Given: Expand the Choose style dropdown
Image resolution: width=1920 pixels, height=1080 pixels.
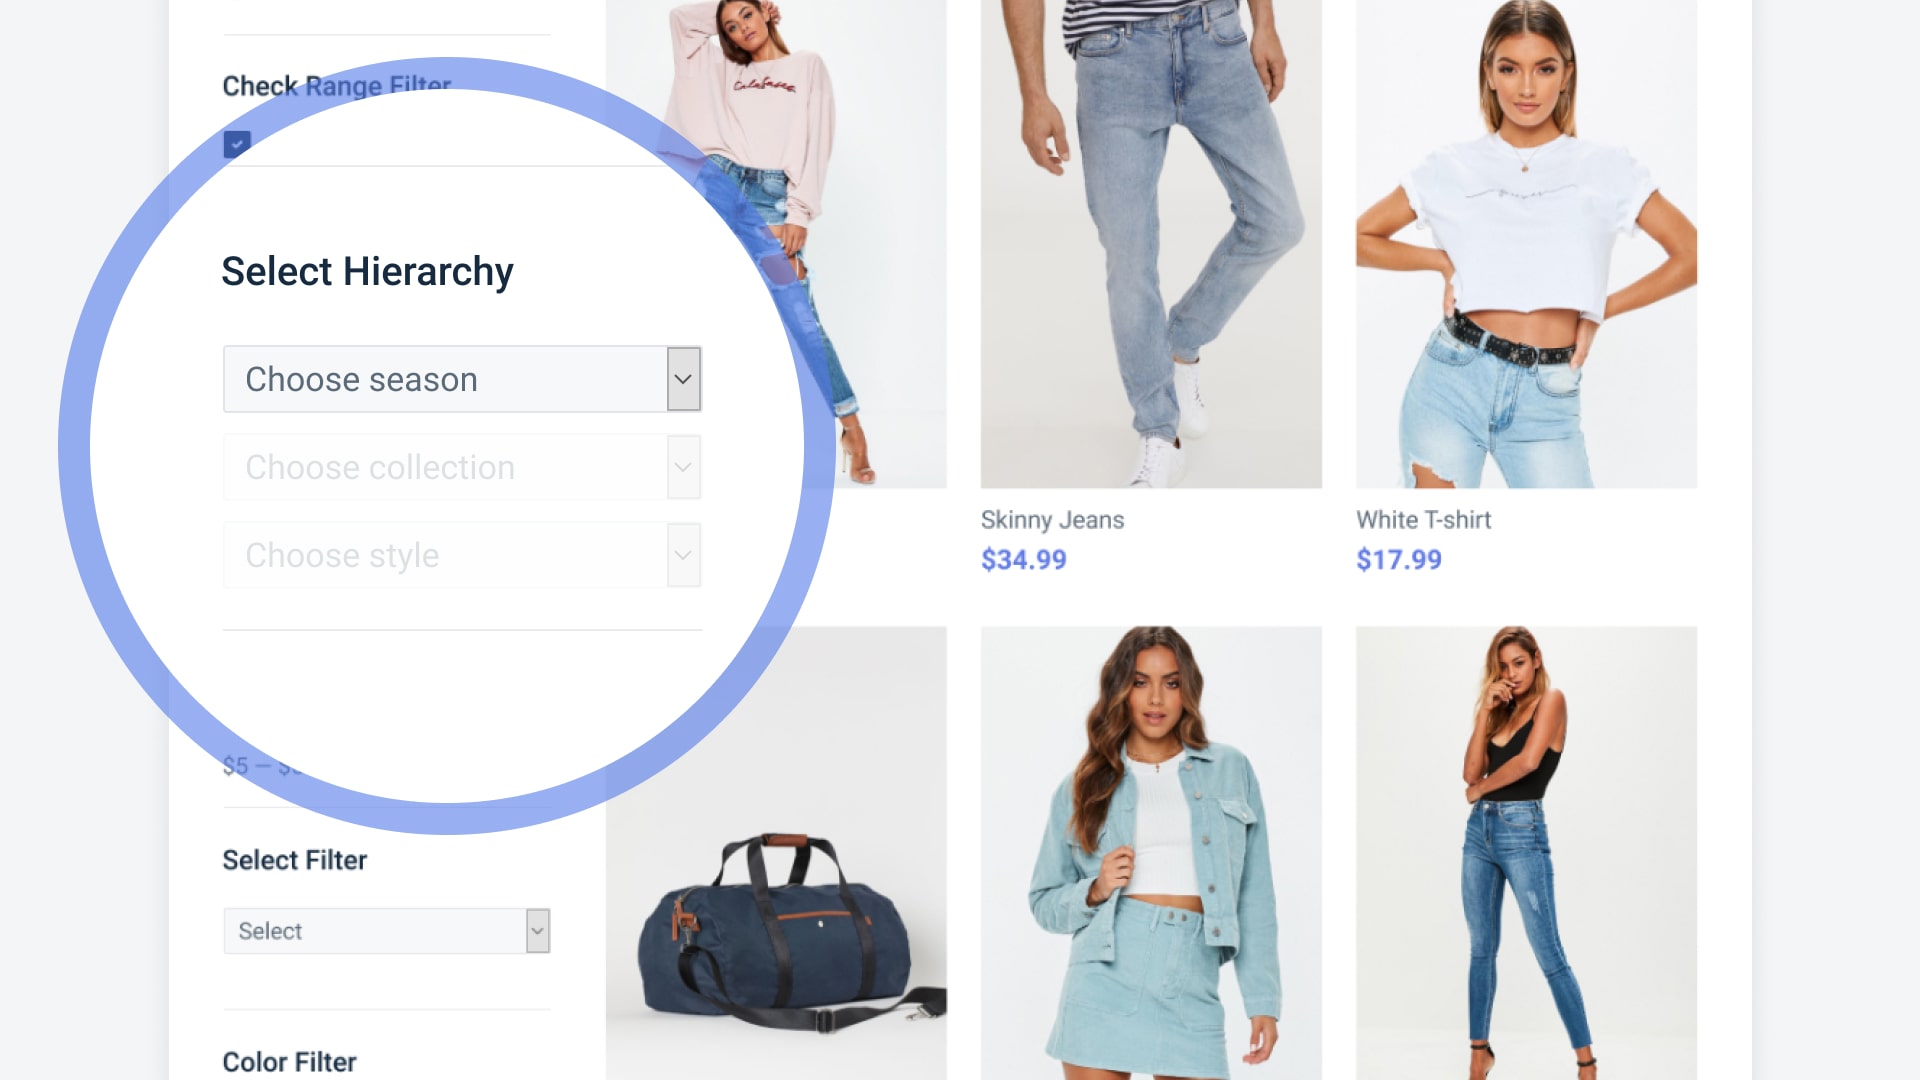Looking at the screenshot, I should click(462, 555).
